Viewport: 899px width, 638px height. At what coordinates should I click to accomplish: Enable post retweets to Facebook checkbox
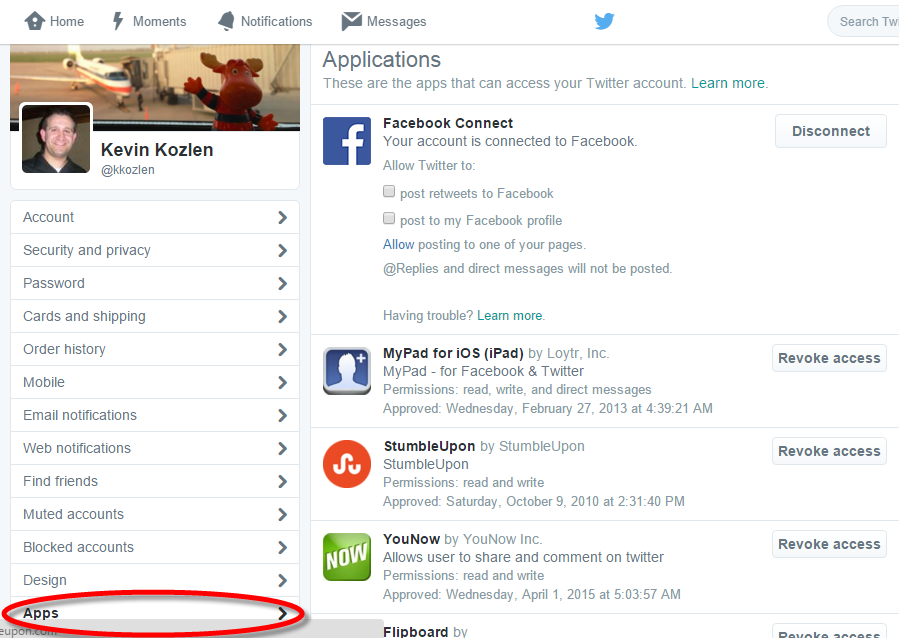pos(389,191)
